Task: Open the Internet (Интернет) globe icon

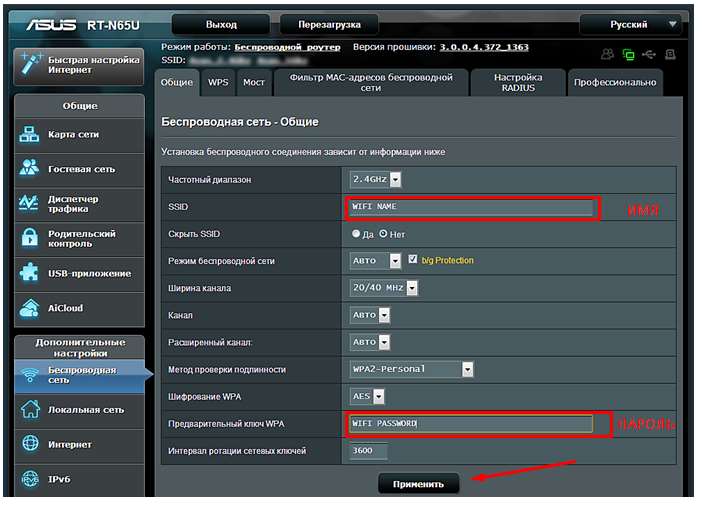Action: click(30, 444)
